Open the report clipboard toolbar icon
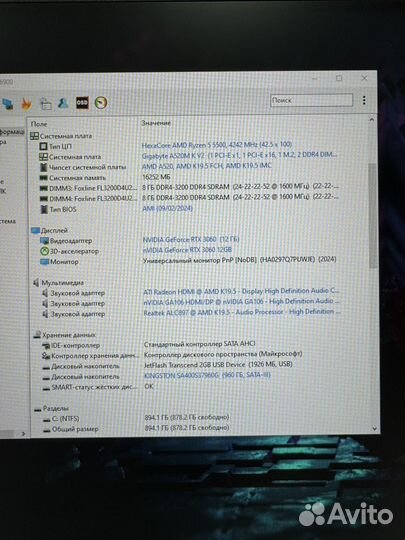Screen dimensions: 405x540 click(45, 103)
